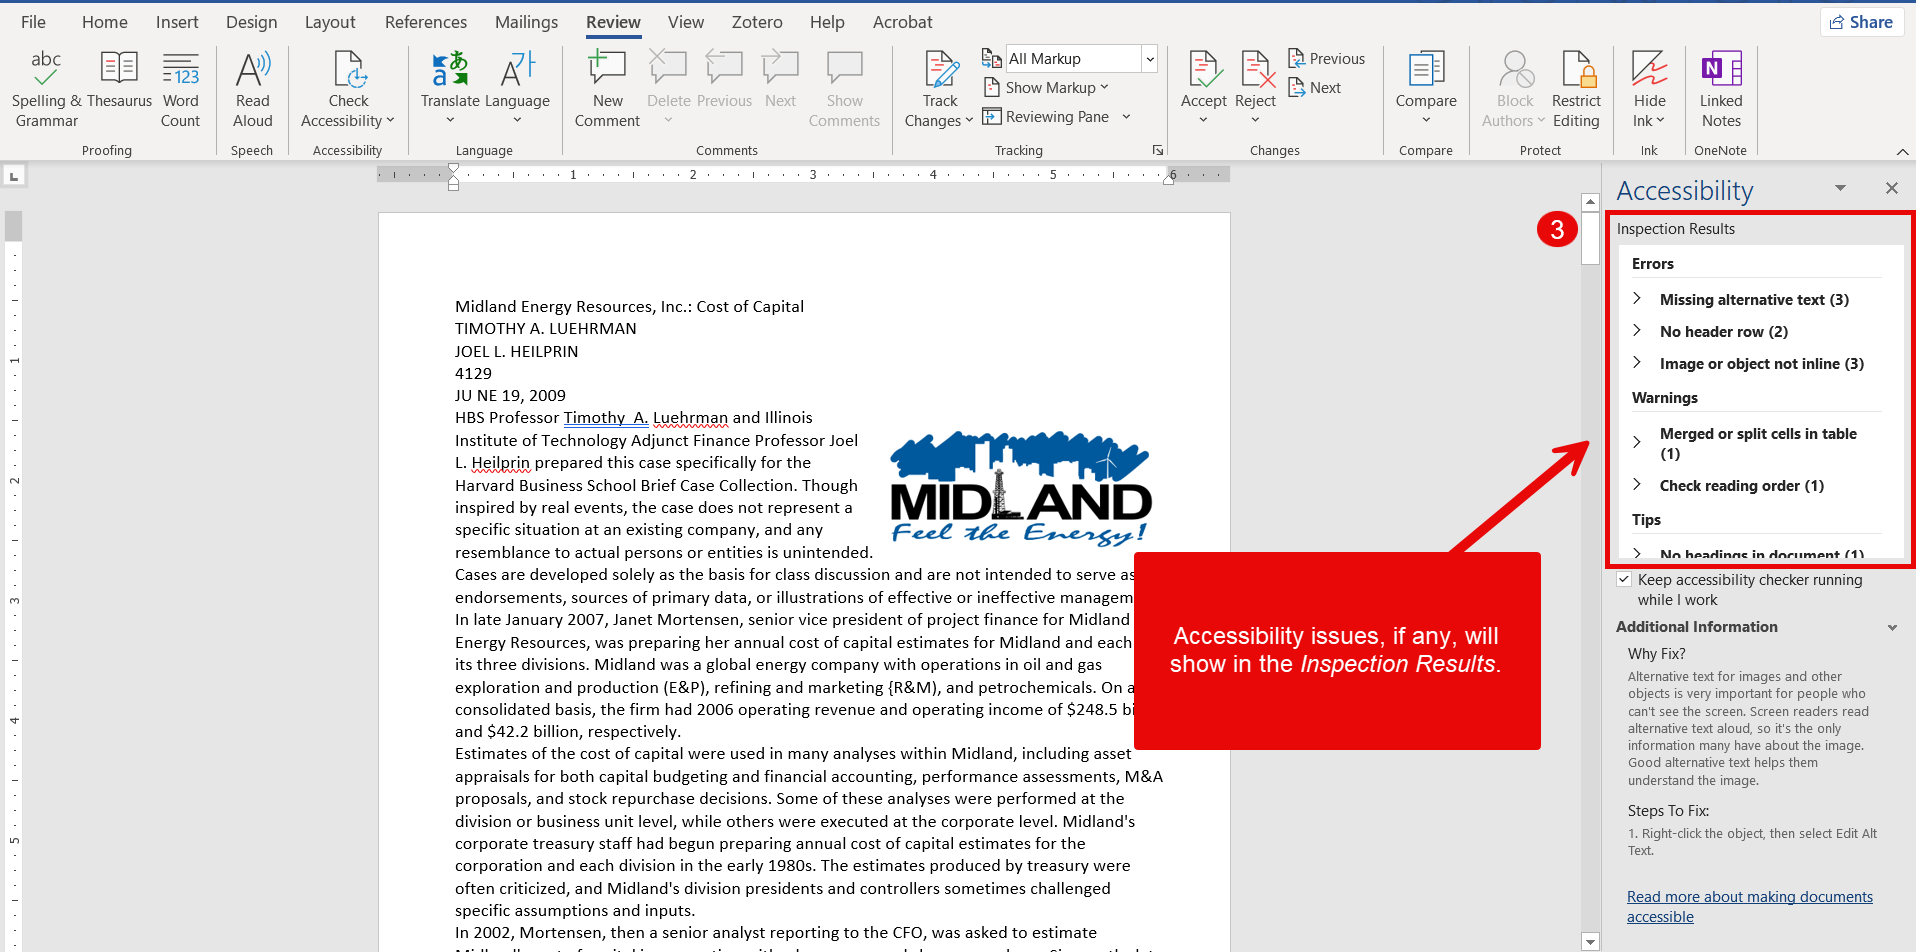Run Check Accessibility tool
1916x952 pixels.
pyautogui.click(x=348, y=88)
